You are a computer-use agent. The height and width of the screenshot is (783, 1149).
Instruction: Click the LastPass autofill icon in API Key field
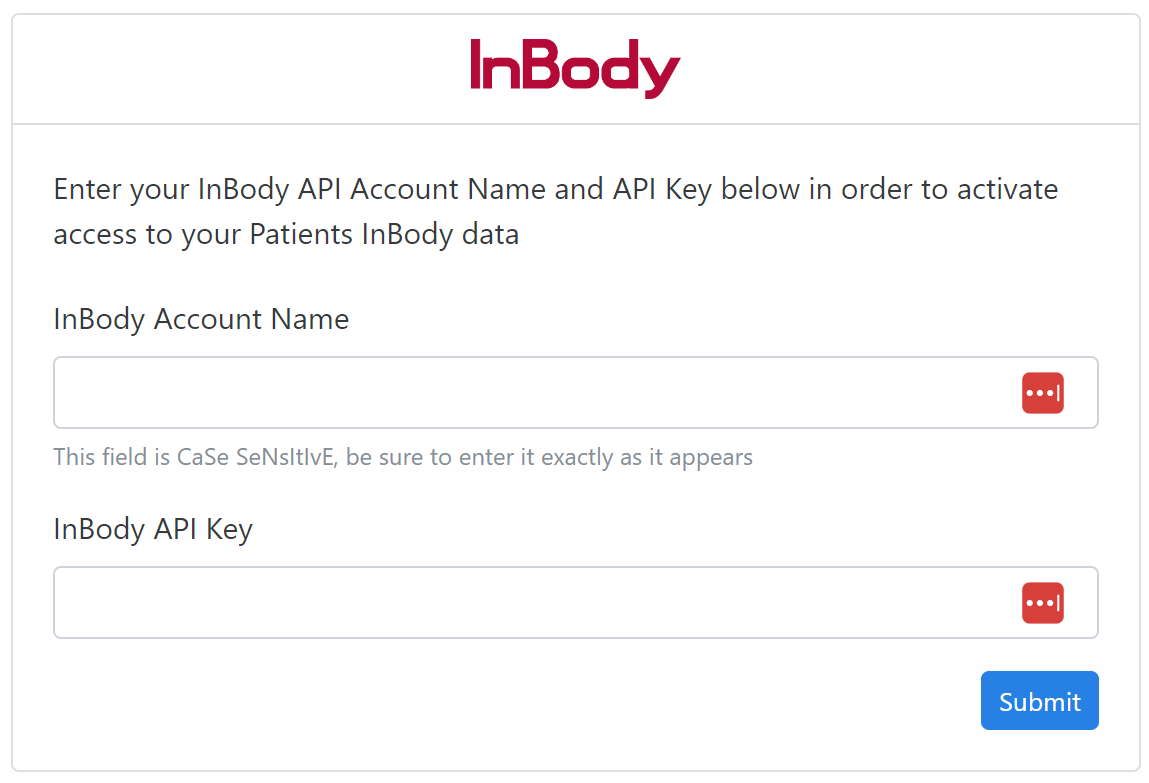coord(1042,602)
